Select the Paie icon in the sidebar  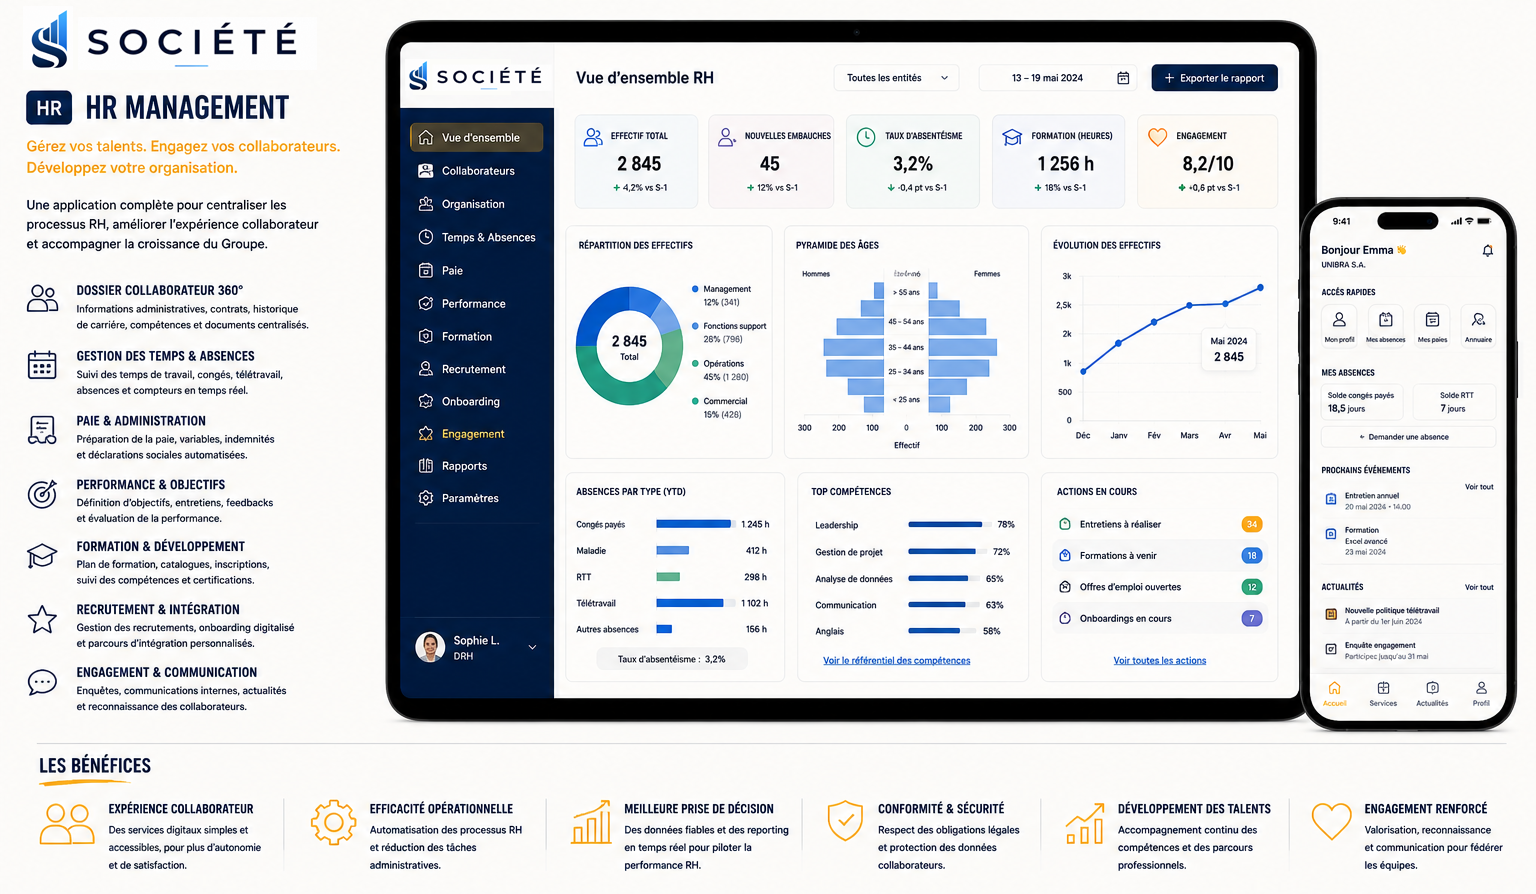(426, 270)
